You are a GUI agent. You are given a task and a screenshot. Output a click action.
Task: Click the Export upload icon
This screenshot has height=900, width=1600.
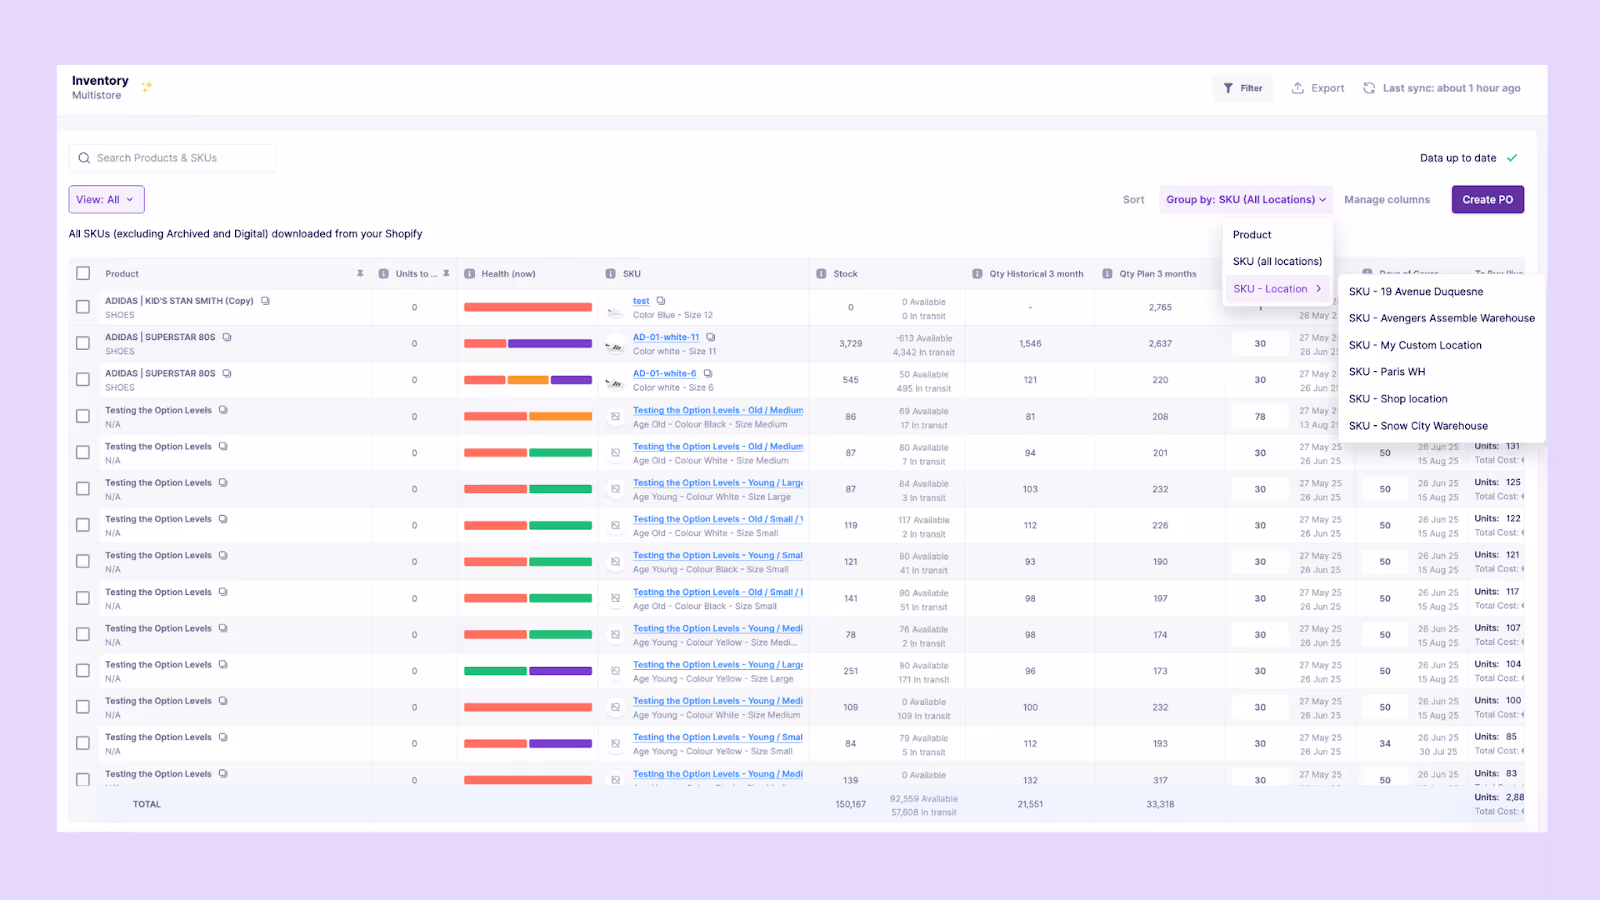[1297, 88]
